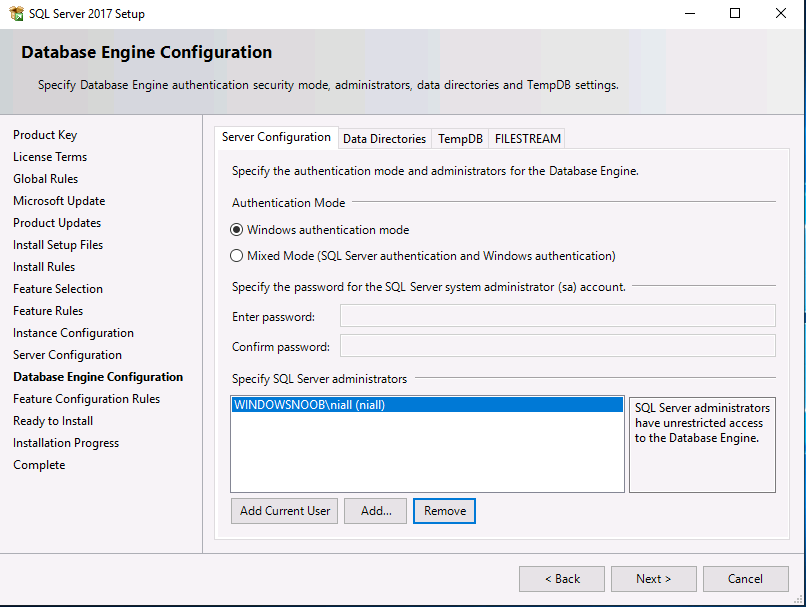Close the SQL Server 2017 Setup window
806x607 pixels.
pos(781,13)
